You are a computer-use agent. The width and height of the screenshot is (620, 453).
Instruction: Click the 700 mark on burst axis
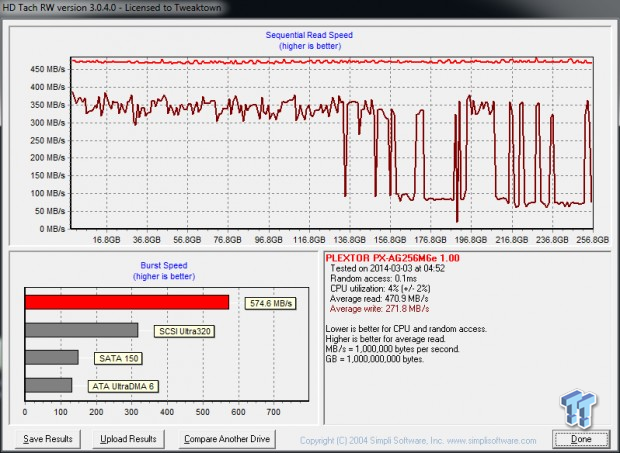pos(273,412)
